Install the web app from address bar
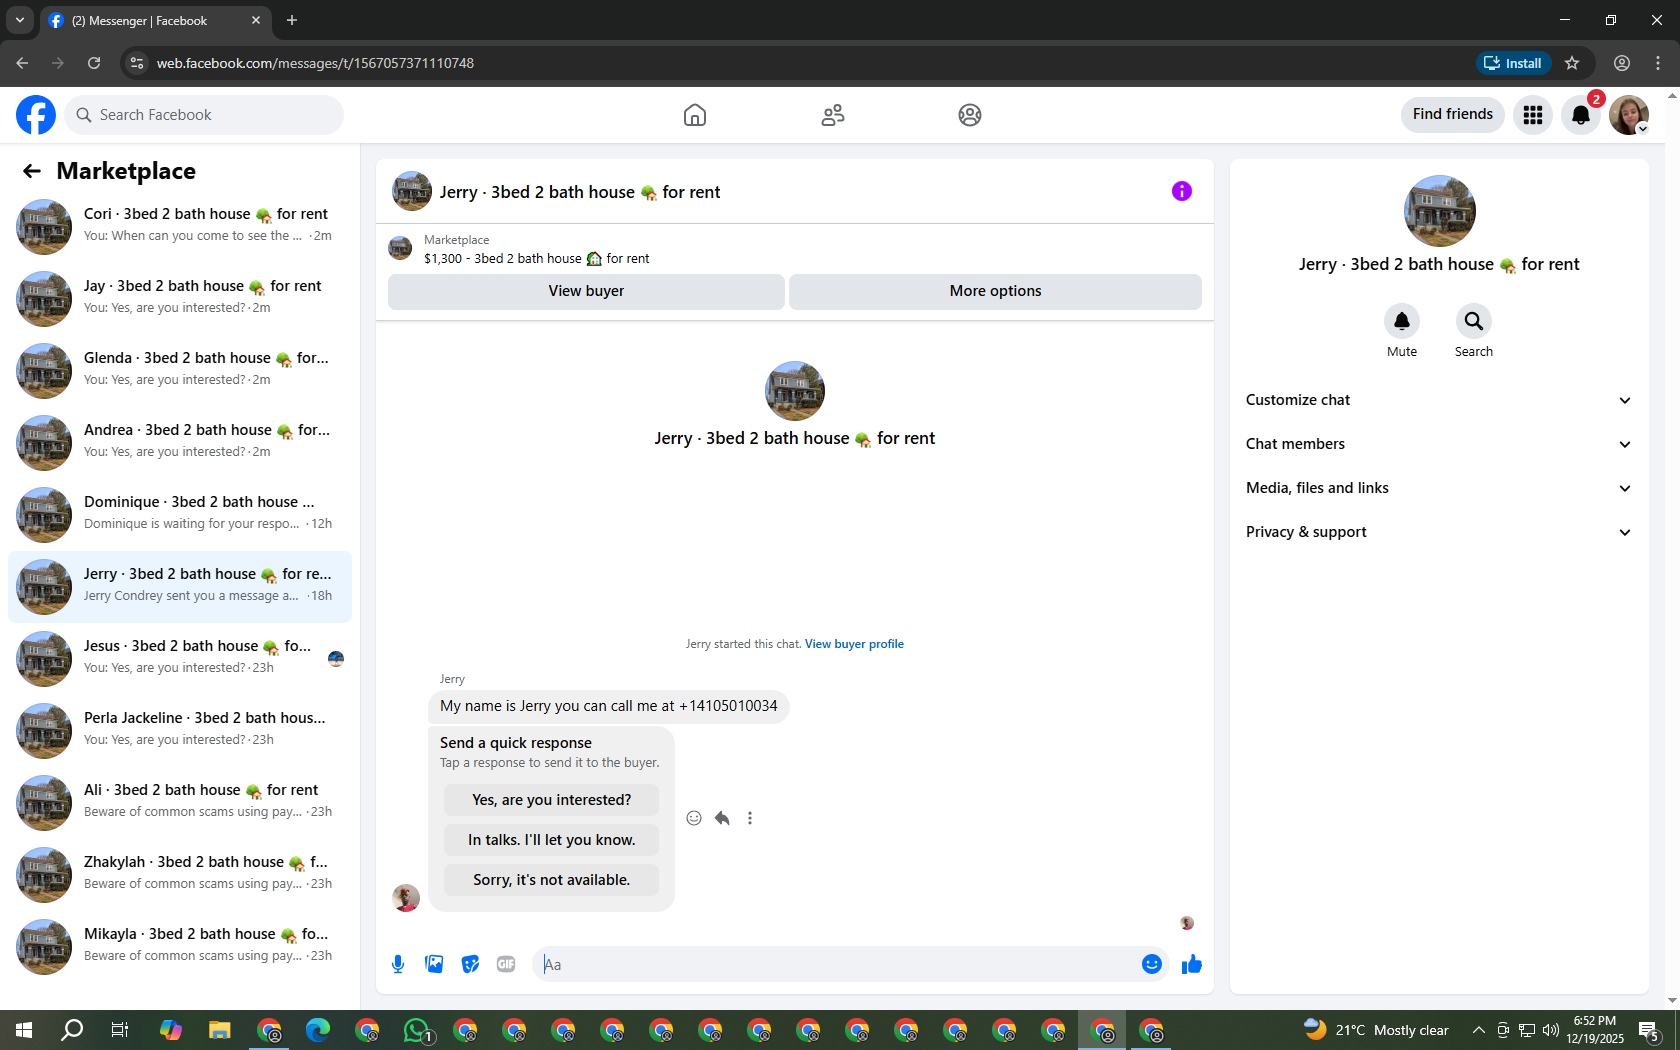1680x1050 pixels. point(1514,63)
